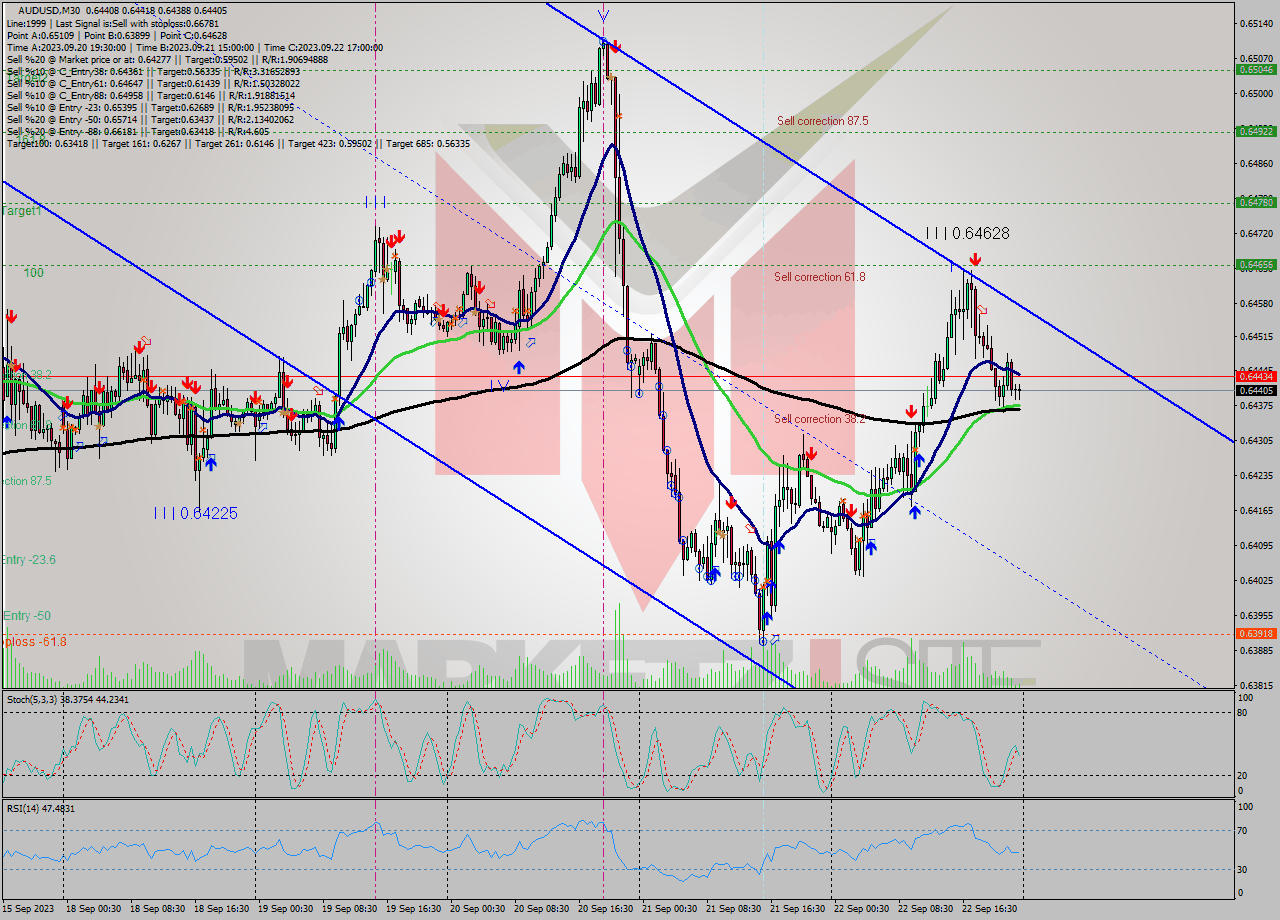Image resolution: width=1280 pixels, height=920 pixels.
Task: Select the 'Sell %10 @ Entry -23' line
Action: [x=150, y=107]
